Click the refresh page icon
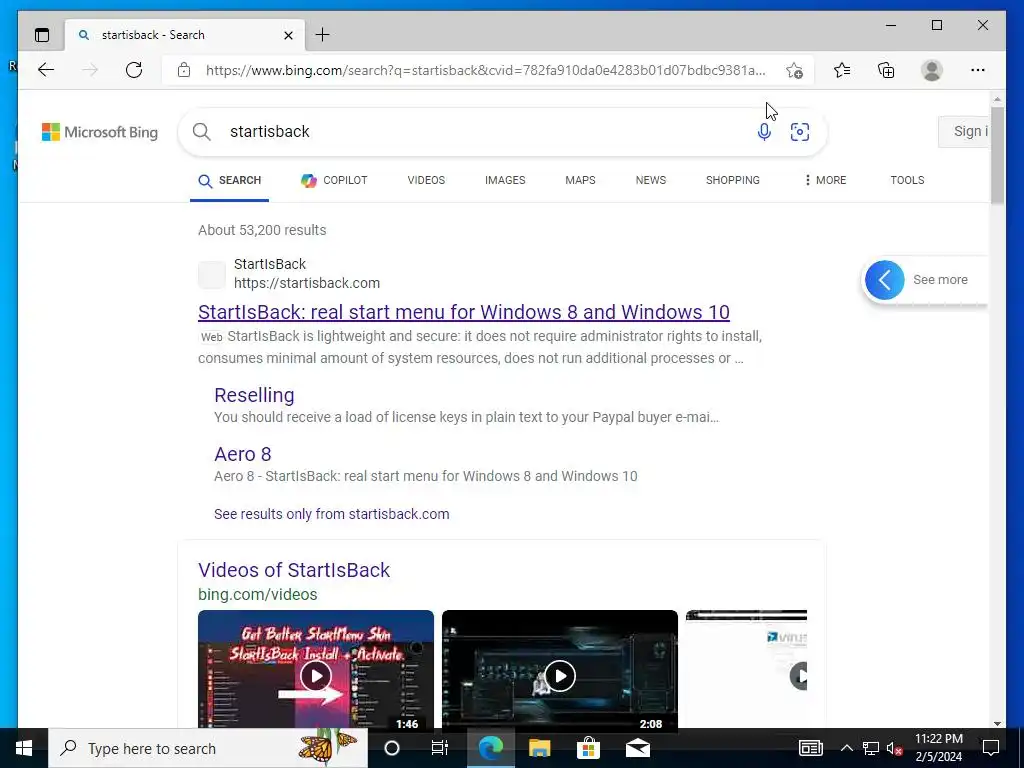 pyautogui.click(x=134, y=70)
